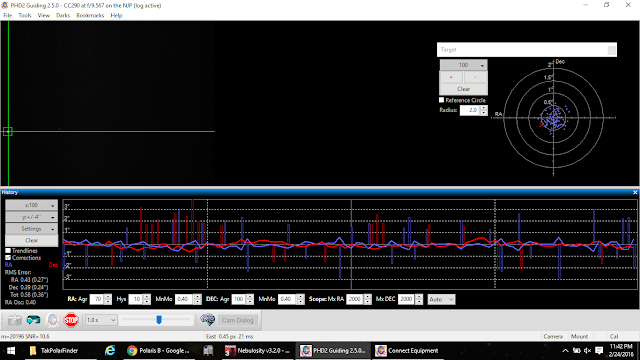Switch to Chrome Polaris B taskbar item
Image resolution: width=640 pixels, height=360 pixels.
click(158, 351)
